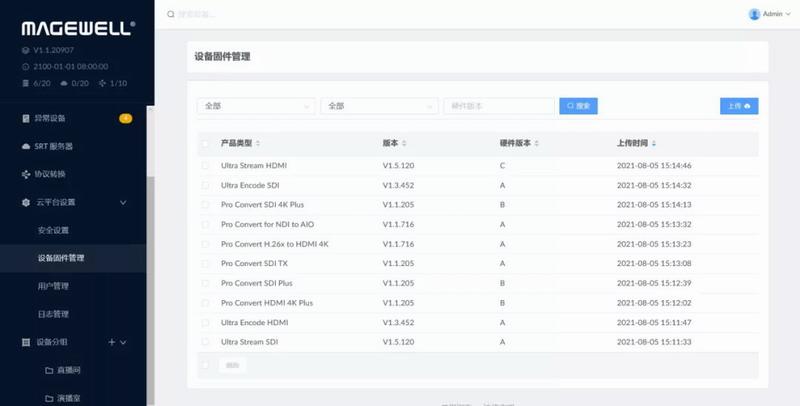Click the blue 上传 upload button
The image size is (800, 406).
pos(739,106)
